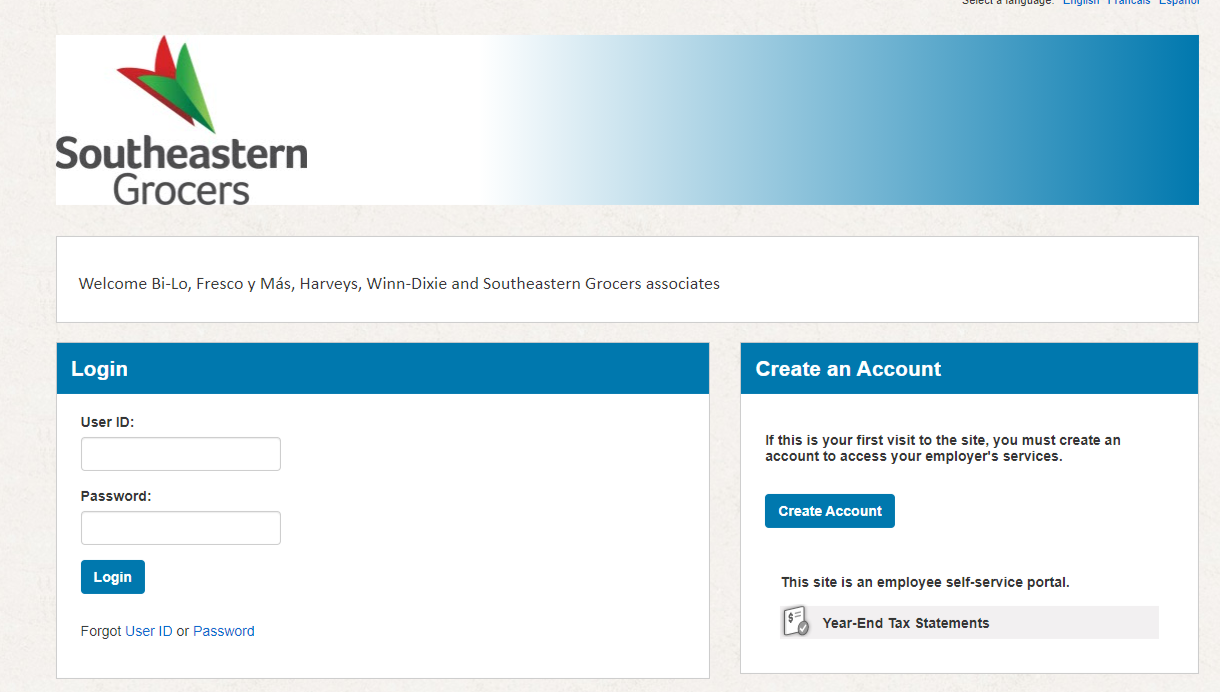1220x692 pixels.
Task: Click the Login panel header
Action: (99, 368)
